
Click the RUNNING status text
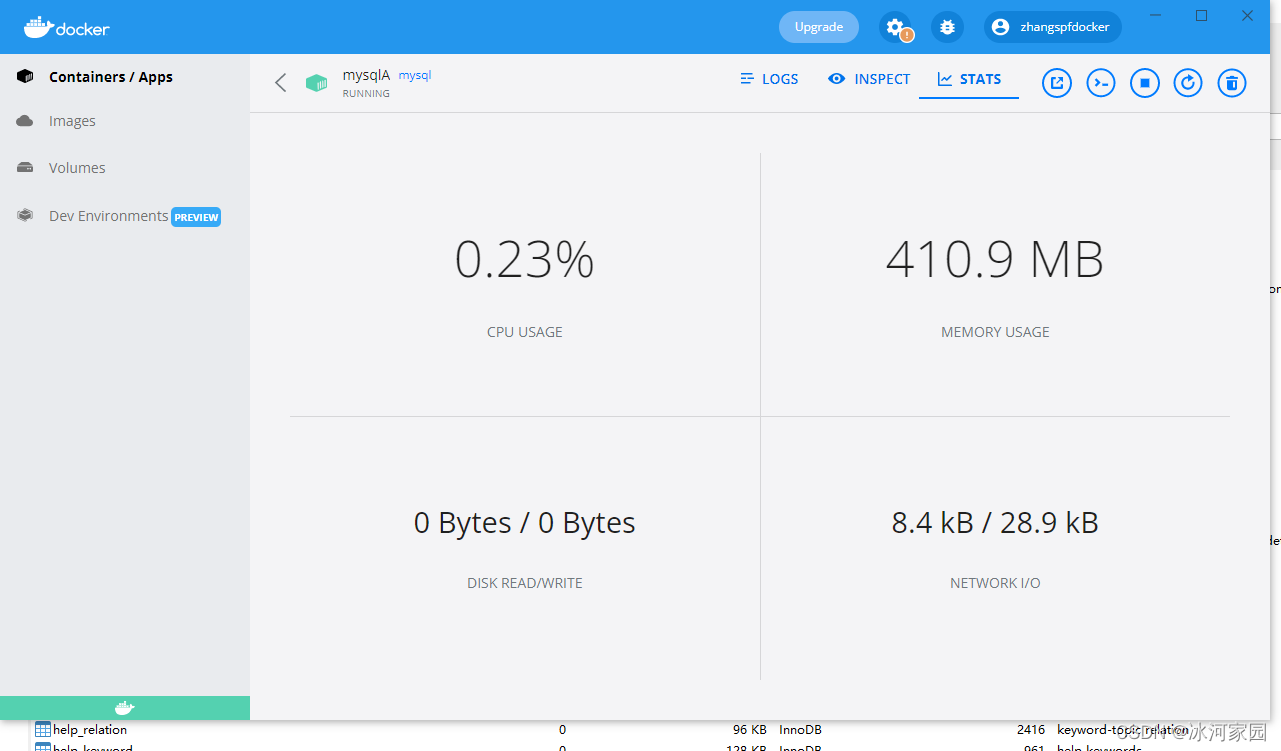click(x=366, y=93)
